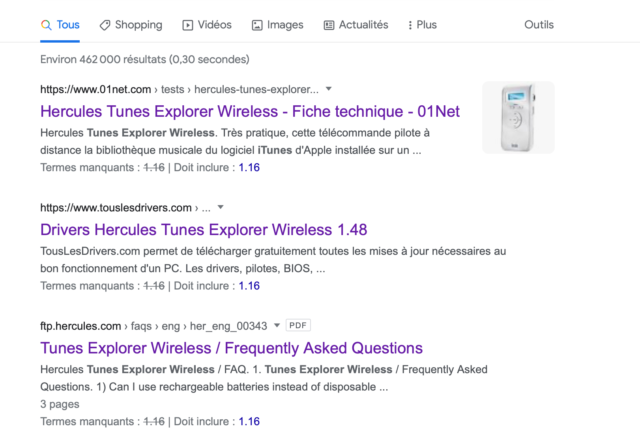Click the PDF badge on the hercules.com result
640x441 pixels.
(298, 325)
